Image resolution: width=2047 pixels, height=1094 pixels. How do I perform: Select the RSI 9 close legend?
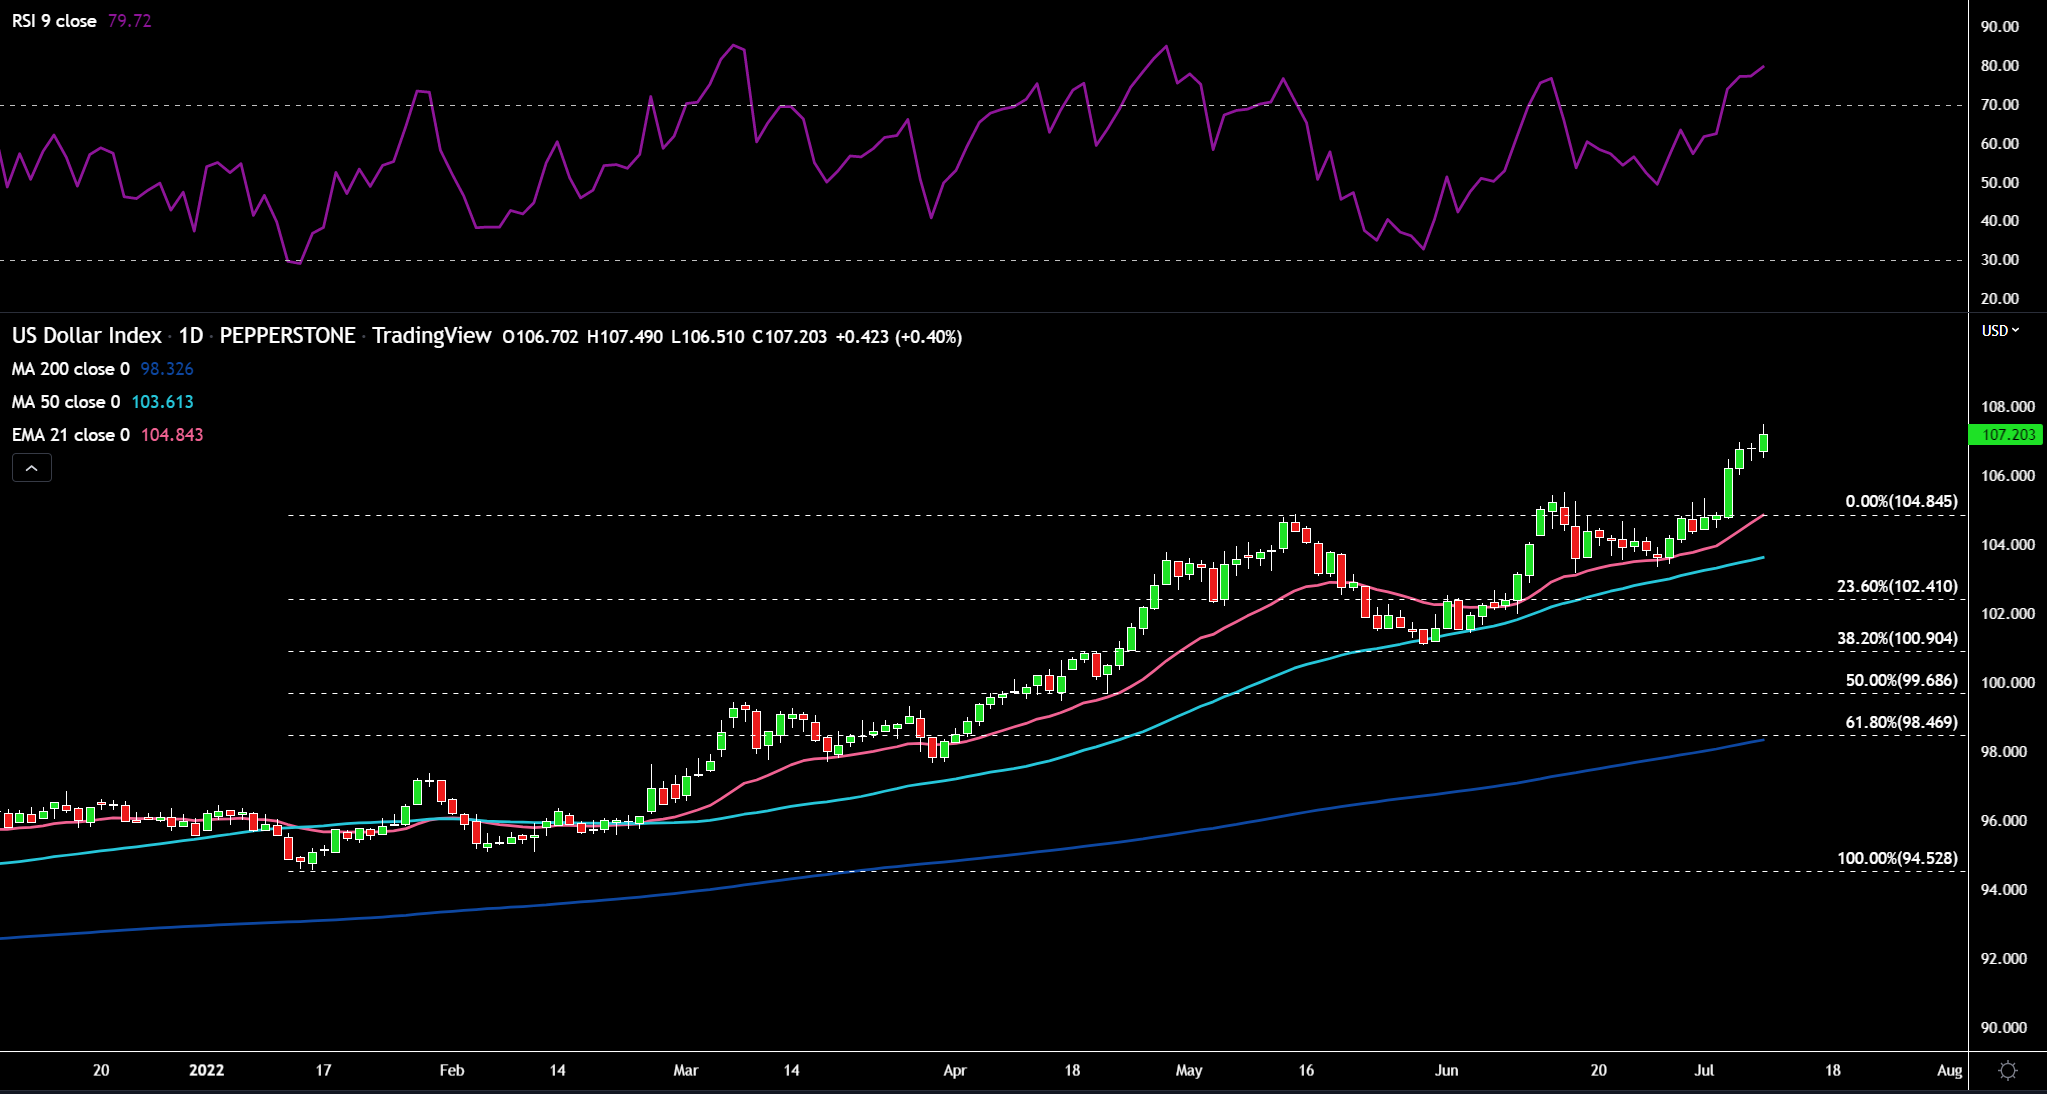pyautogui.click(x=54, y=21)
